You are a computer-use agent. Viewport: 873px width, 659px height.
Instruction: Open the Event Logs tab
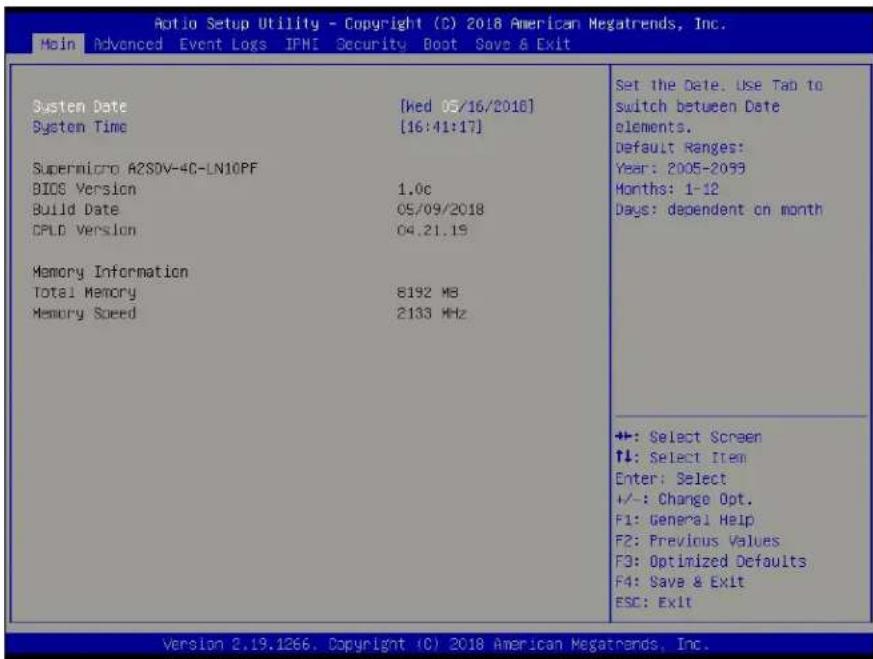tap(223, 45)
